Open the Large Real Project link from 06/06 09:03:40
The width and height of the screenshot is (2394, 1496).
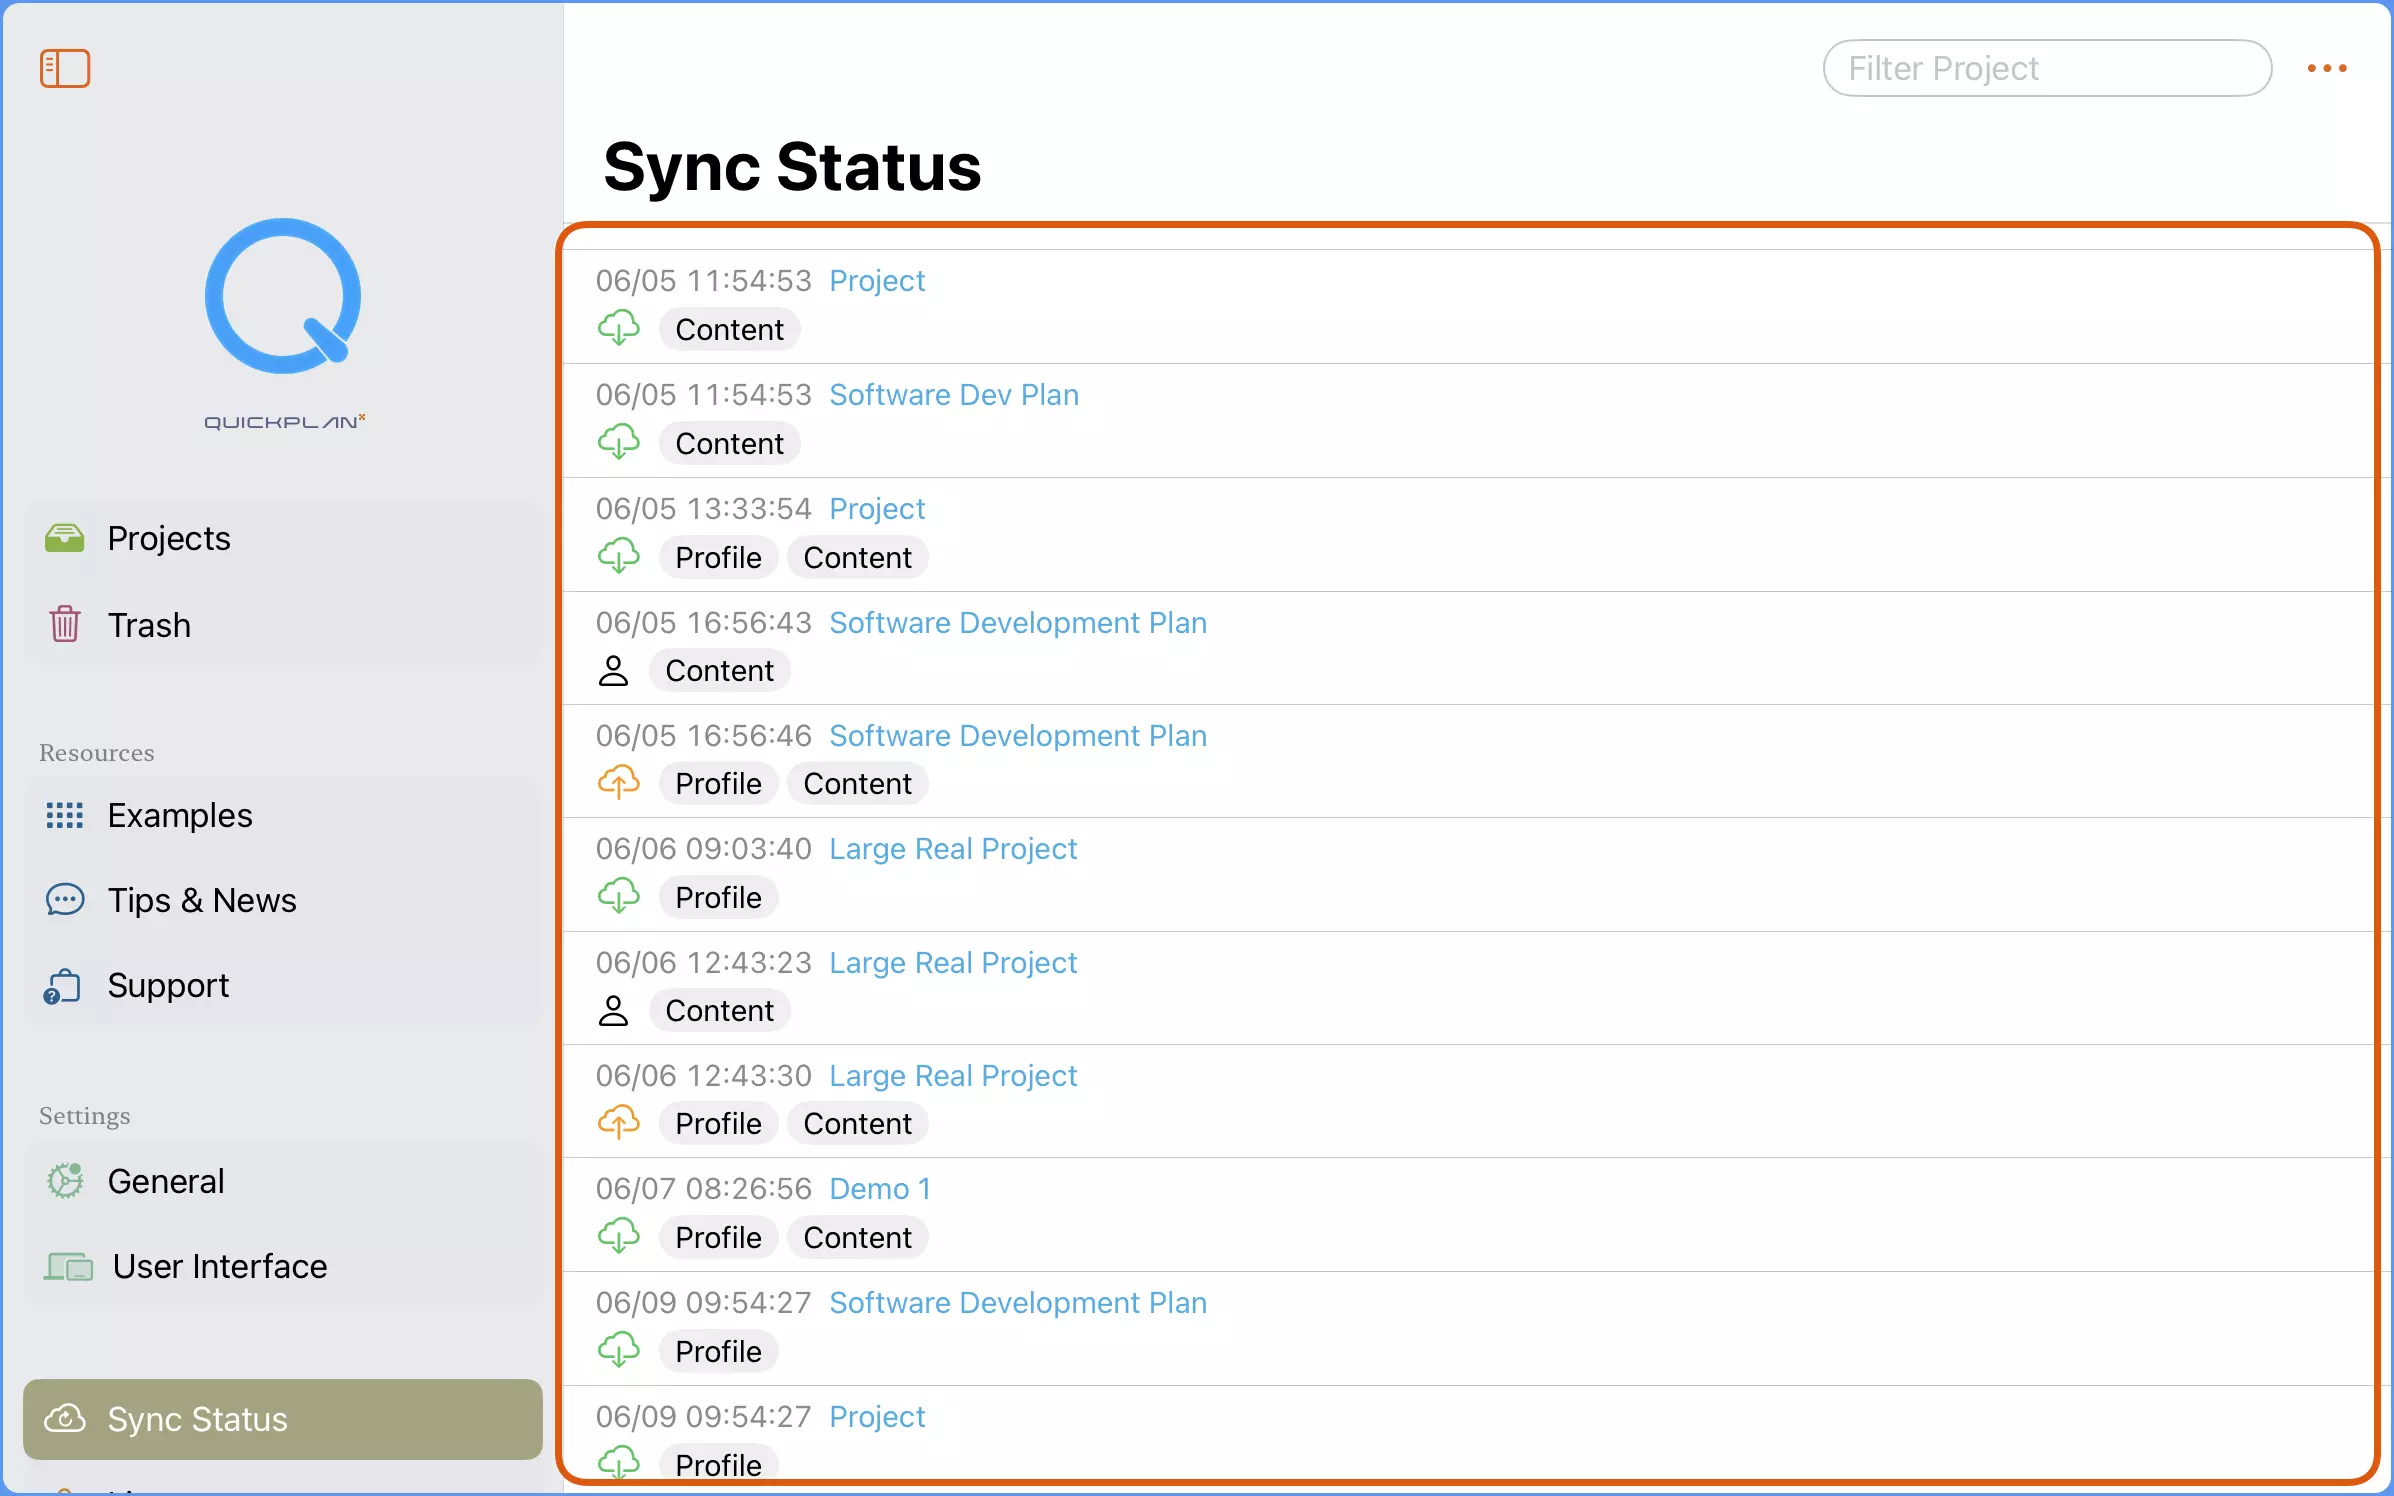click(952, 848)
